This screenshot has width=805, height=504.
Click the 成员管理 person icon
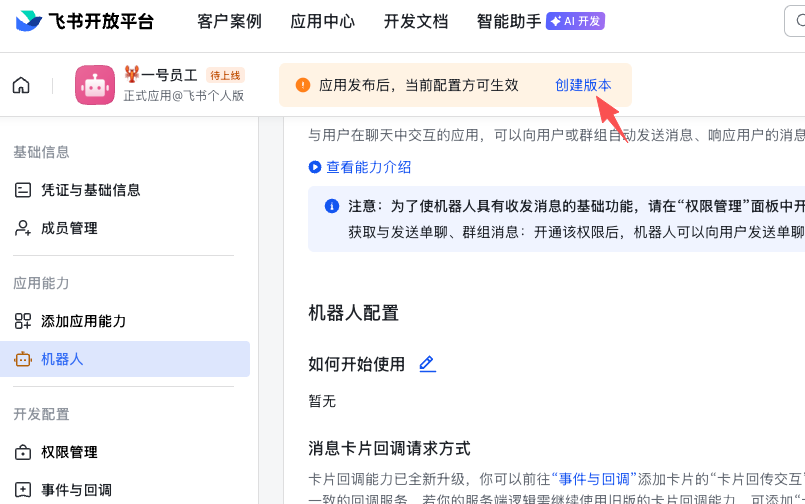(x=23, y=228)
